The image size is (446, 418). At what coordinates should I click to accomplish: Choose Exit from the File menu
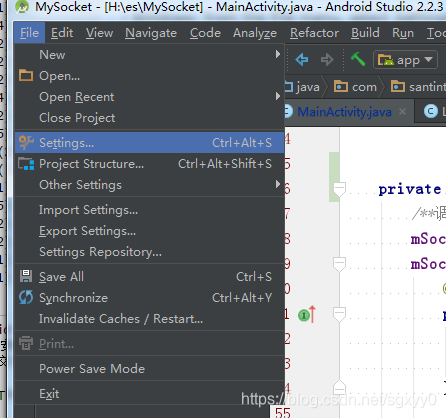point(149,394)
